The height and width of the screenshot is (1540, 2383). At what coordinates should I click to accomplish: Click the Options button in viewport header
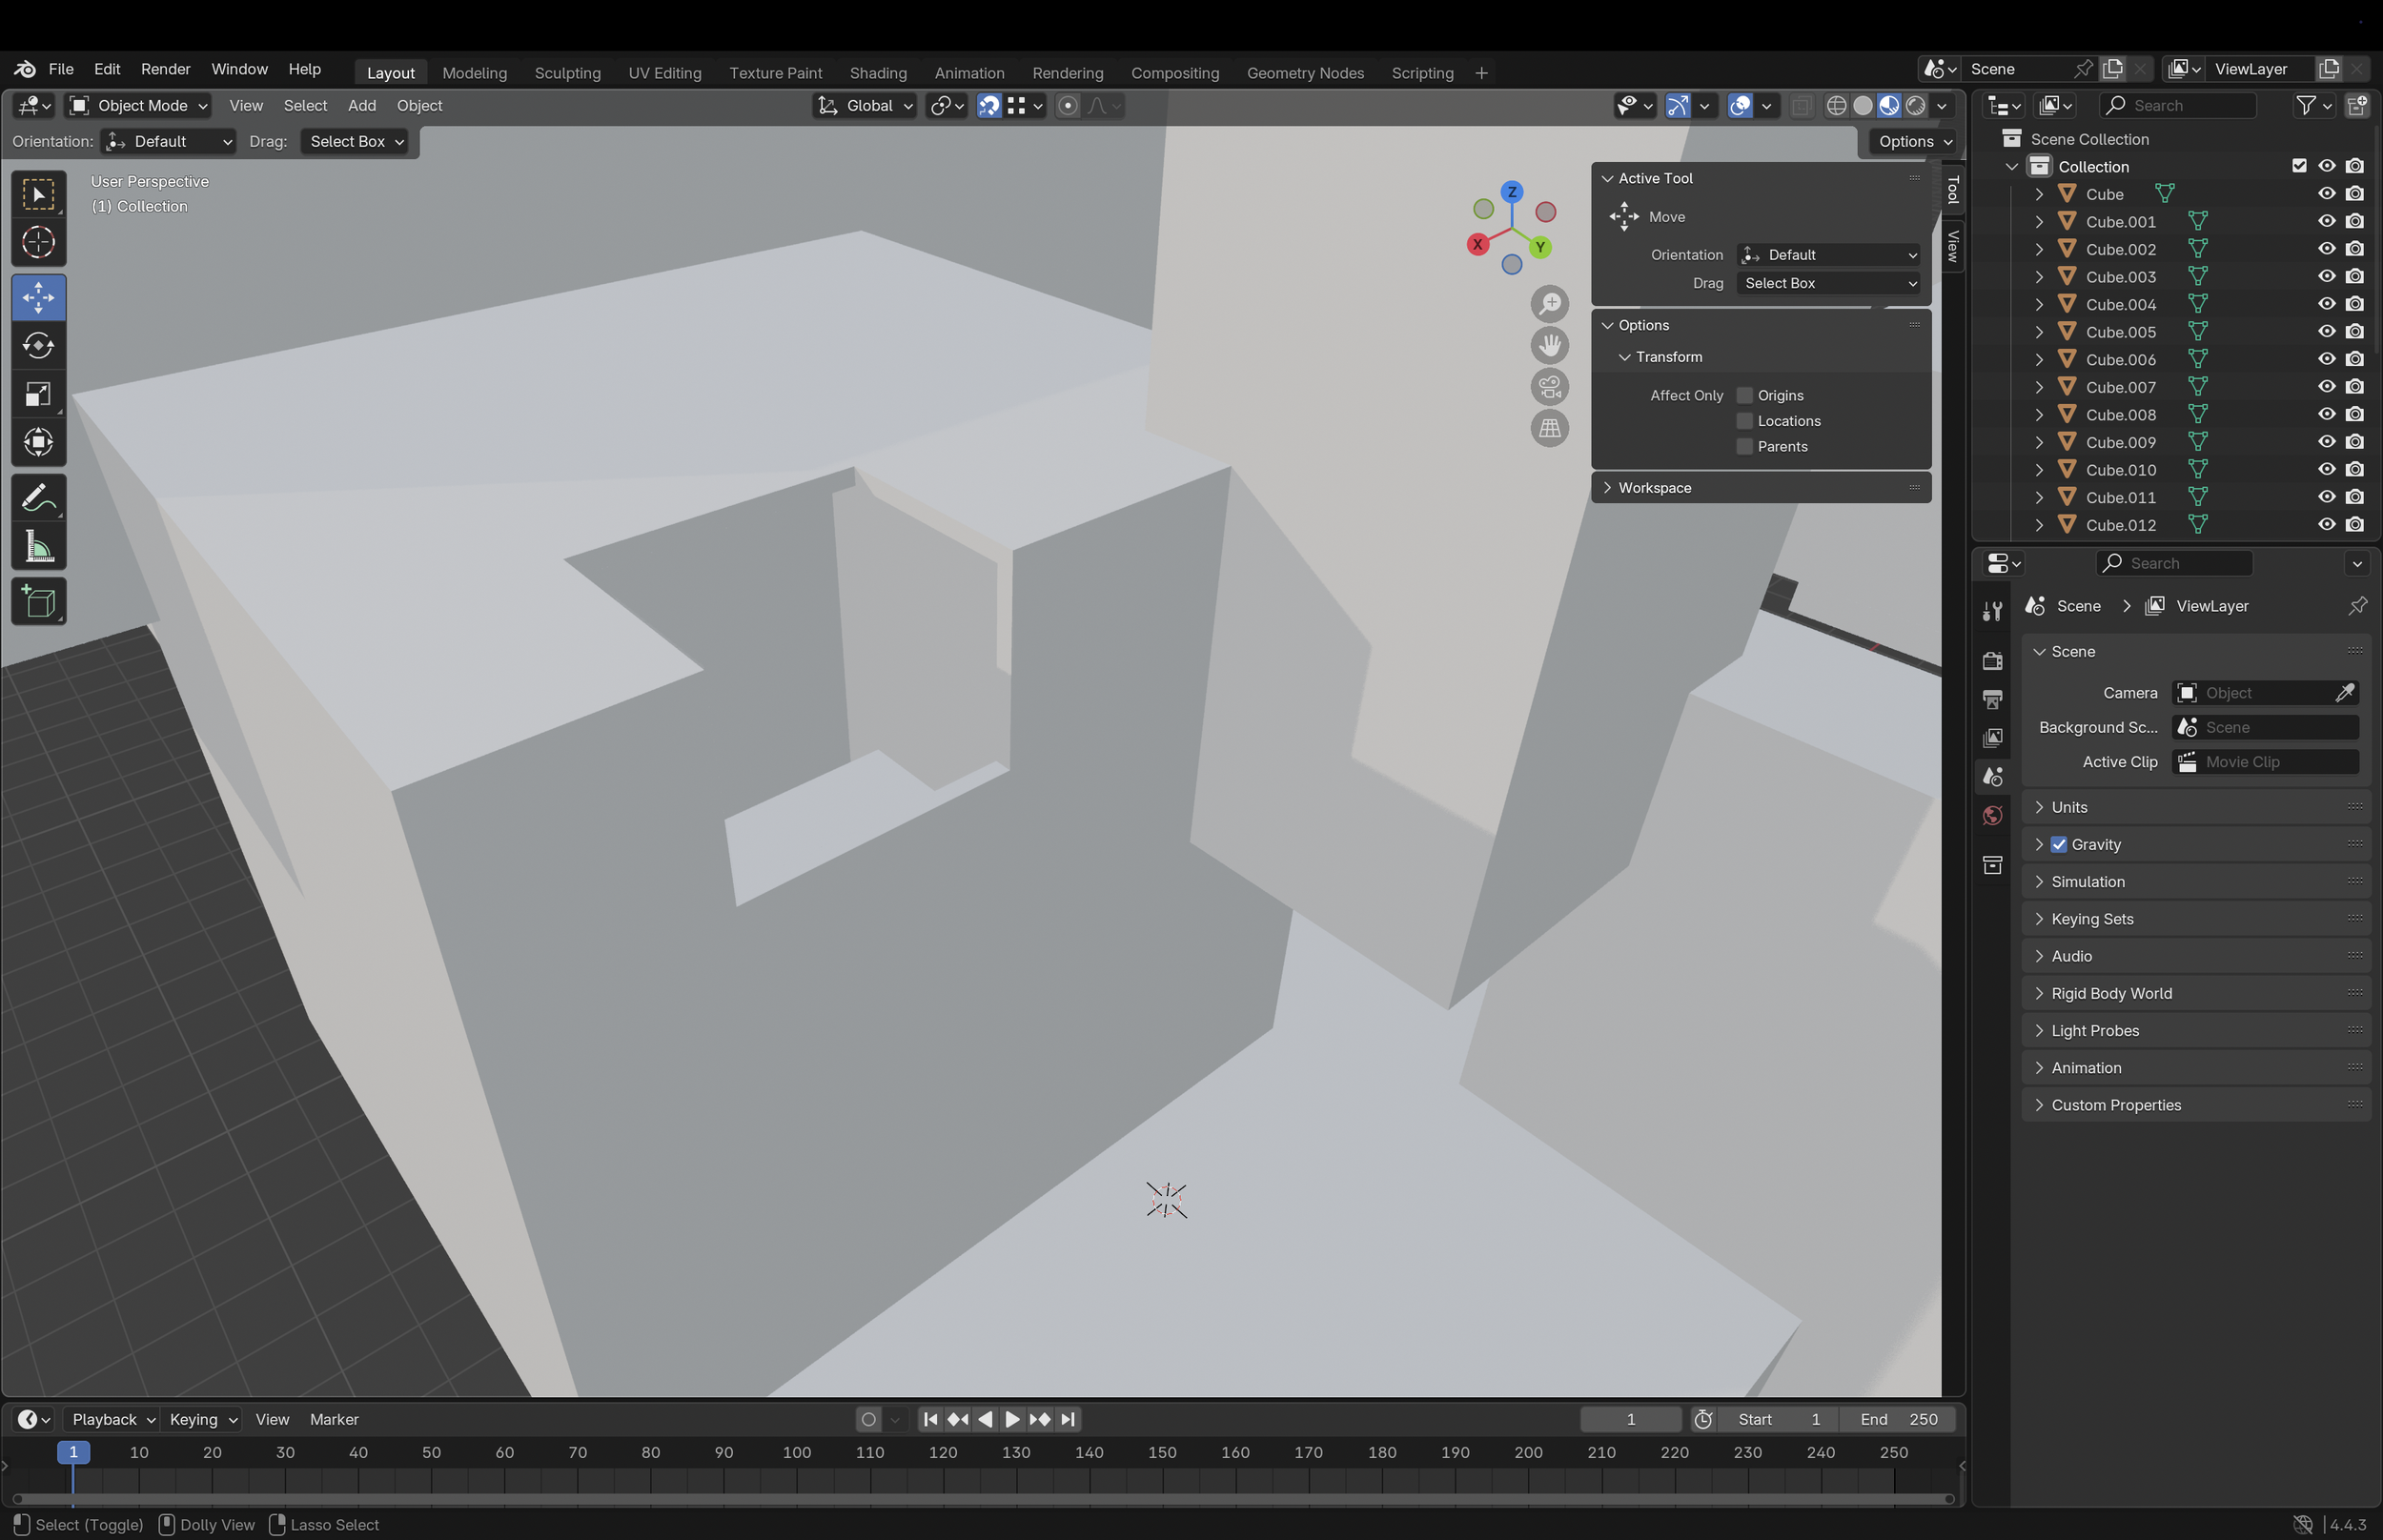click(1913, 142)
